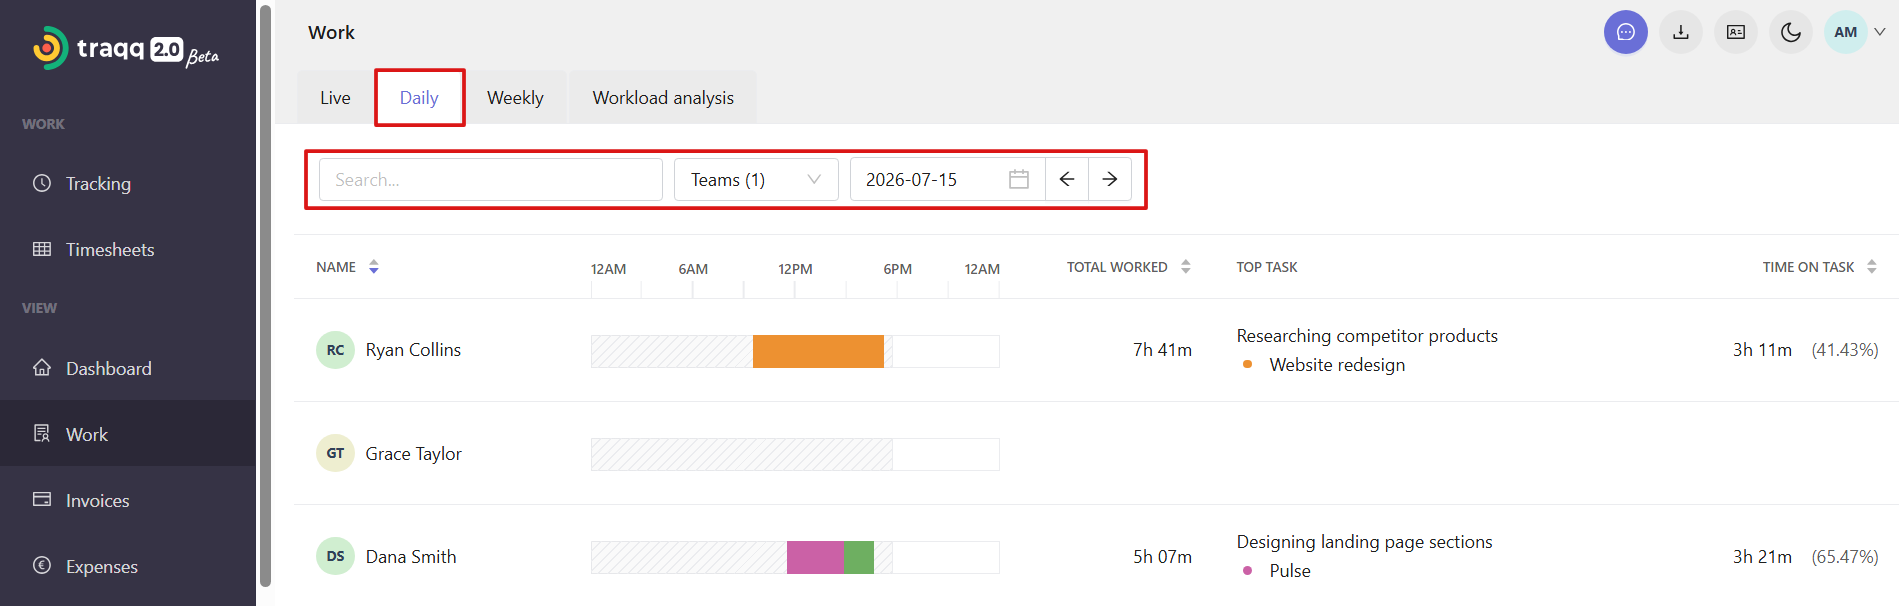Viewport: 1899px width, 606px height.
Task: Click the green activity segment for Dana Smith
Action: click(859, 557)
